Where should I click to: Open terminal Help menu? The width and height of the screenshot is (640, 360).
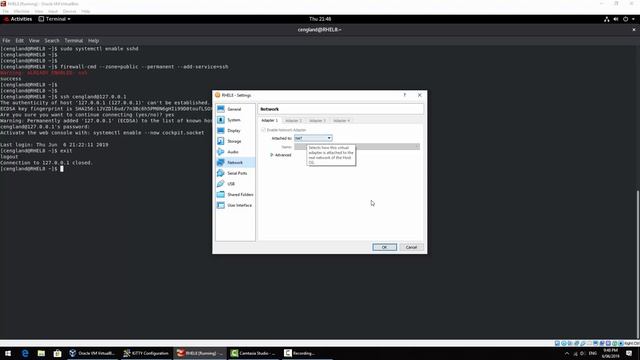(x=93, y=41)
